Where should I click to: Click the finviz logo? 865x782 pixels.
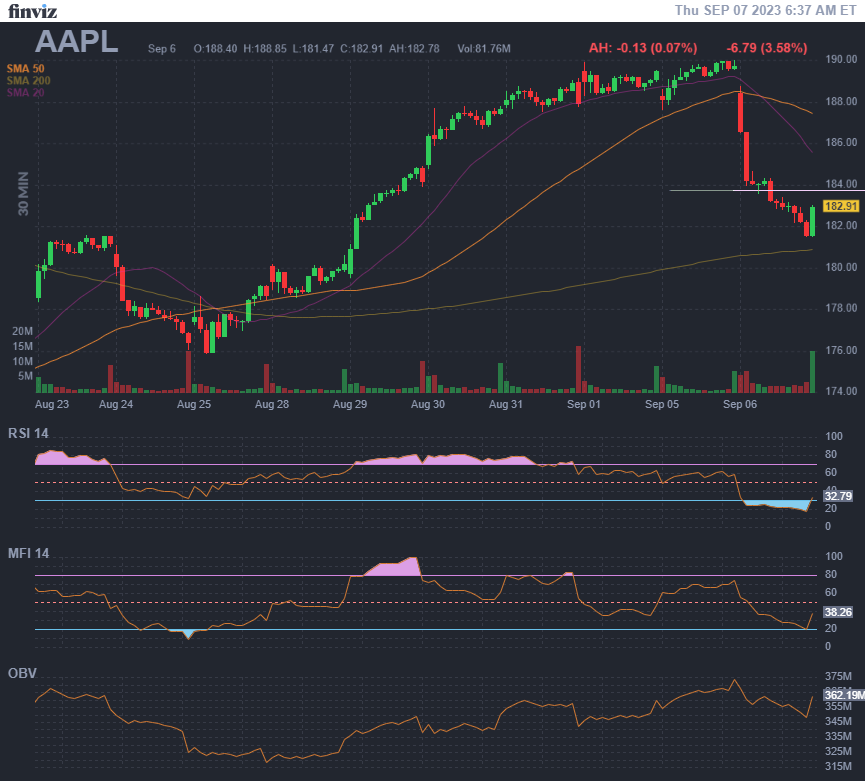tap(31, 11)
